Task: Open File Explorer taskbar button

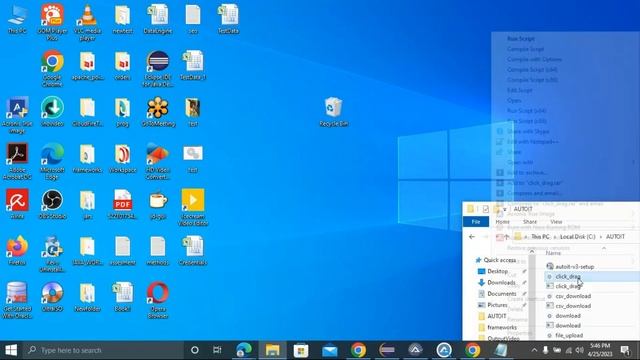Action: coord(273,350)
